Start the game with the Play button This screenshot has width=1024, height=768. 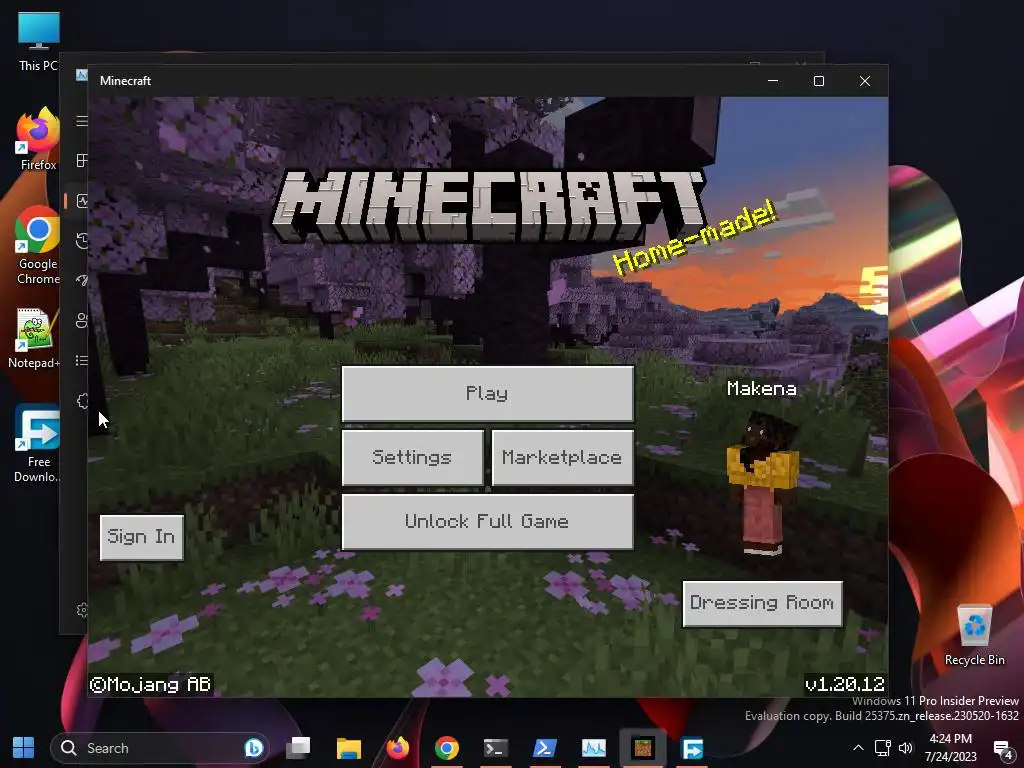click(x=487, y=393)
